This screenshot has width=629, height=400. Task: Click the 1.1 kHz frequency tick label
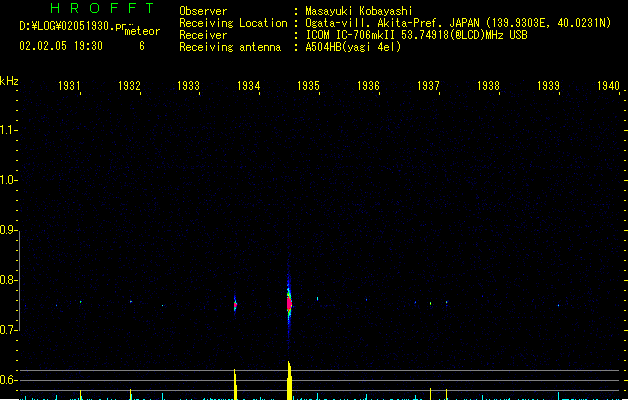(x=7, y=130)
